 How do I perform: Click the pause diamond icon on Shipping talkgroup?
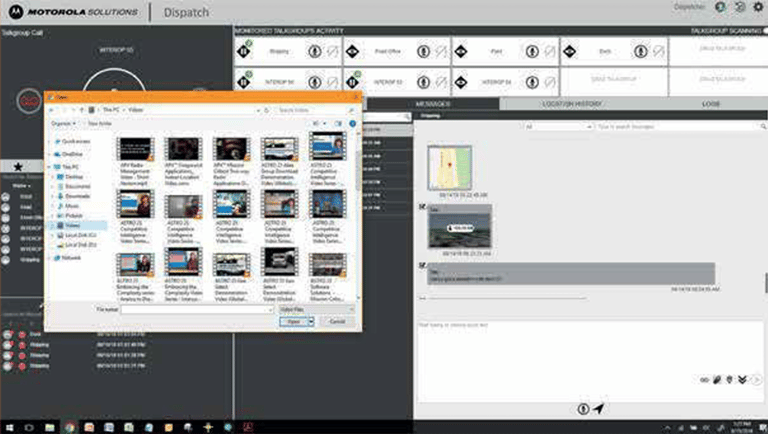[x=243, y=51]
